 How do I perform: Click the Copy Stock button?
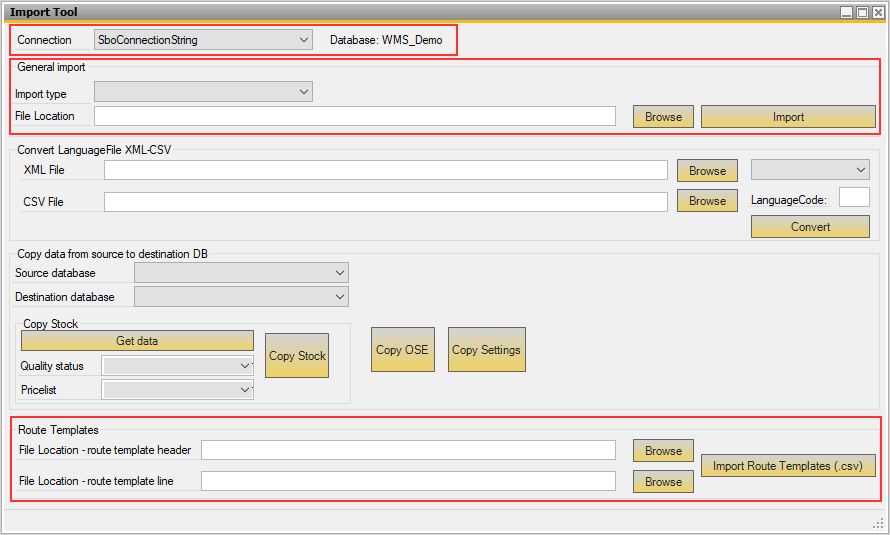[297, 356]
